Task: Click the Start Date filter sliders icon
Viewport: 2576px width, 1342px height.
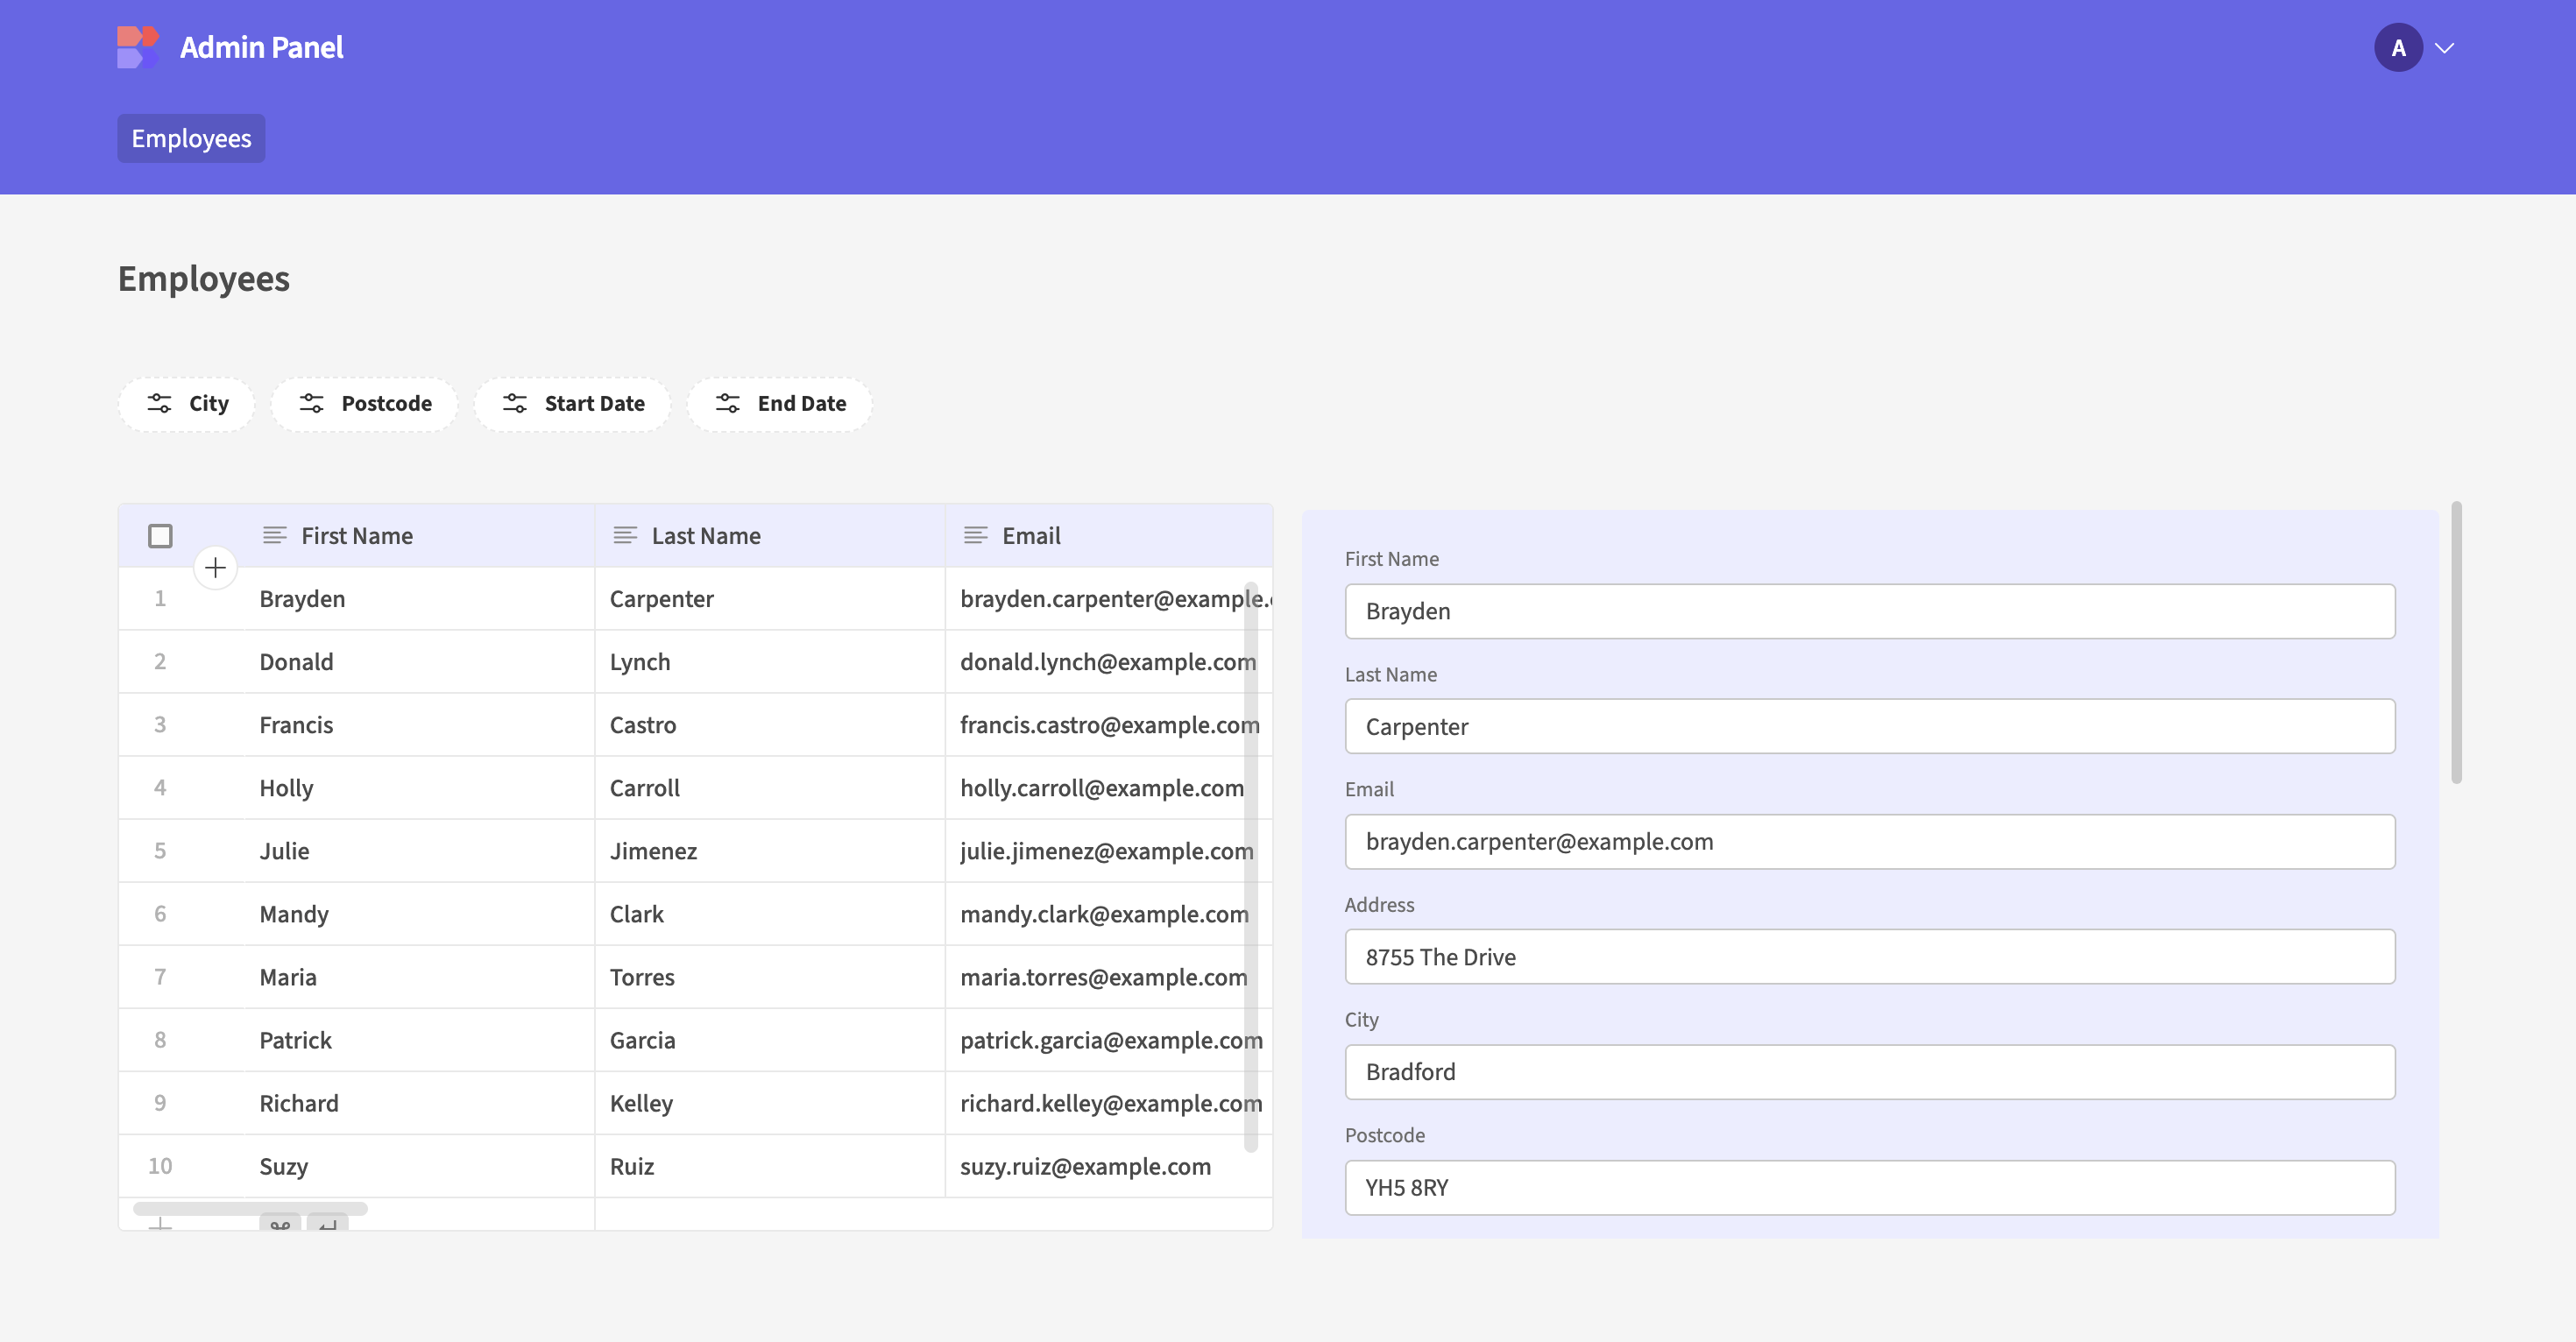Action: tap(514, 403)
